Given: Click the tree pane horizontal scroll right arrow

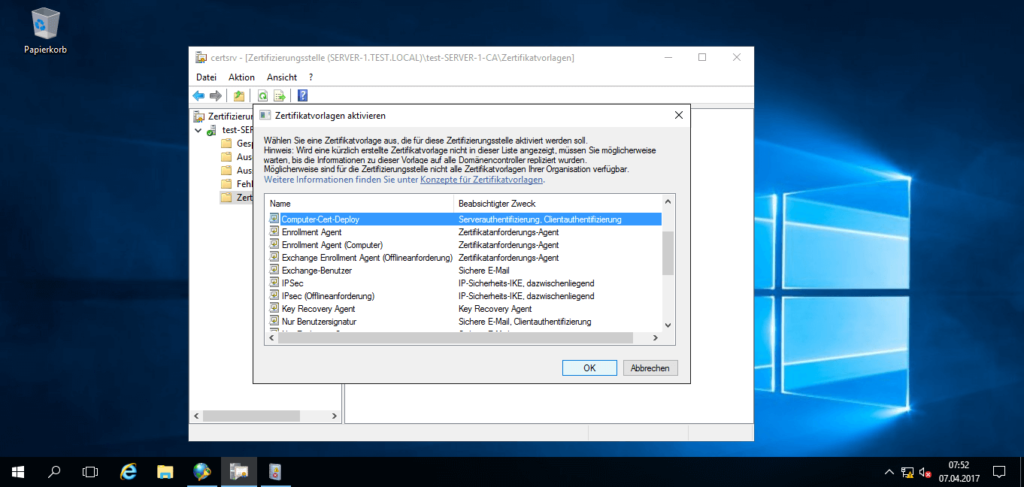Looking at the screenshot, I should 334,416.
